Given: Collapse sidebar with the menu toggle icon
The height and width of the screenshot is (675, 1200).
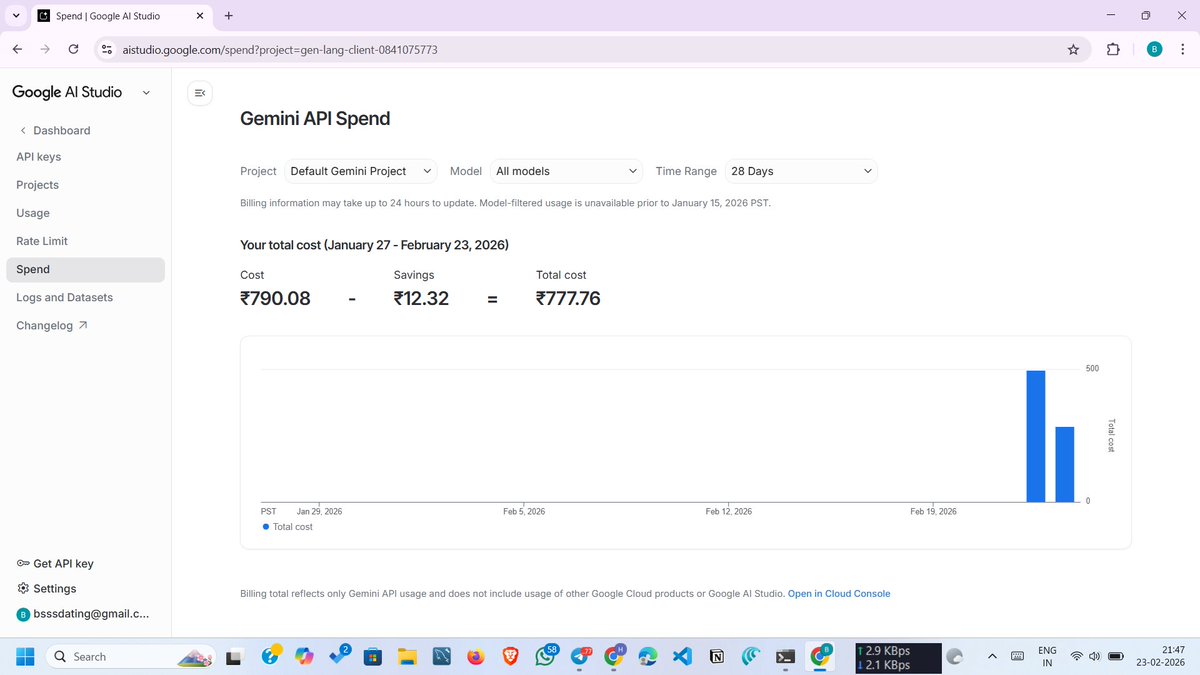Looking at the screenshot, I should tap(199, 93).
